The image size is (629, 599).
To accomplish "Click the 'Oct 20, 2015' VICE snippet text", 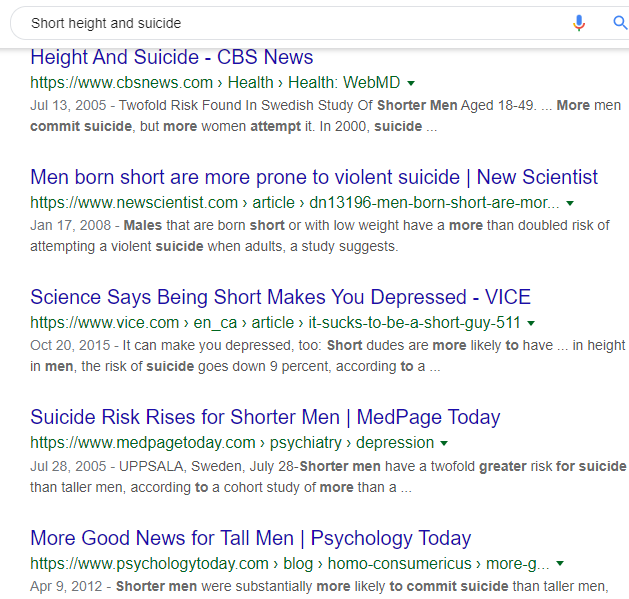I will tap(328, 356).
